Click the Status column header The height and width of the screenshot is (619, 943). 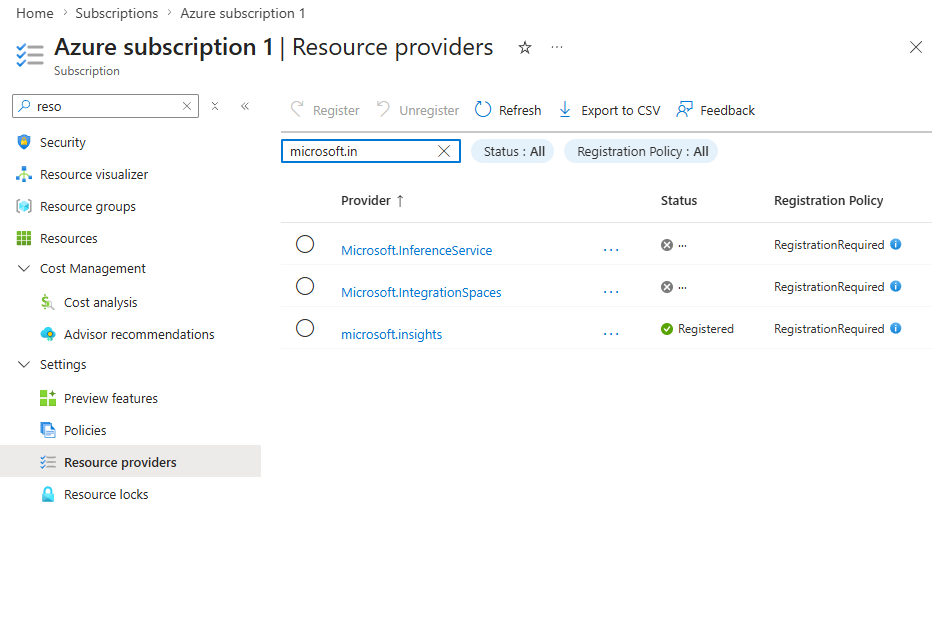tap(678, 200)
